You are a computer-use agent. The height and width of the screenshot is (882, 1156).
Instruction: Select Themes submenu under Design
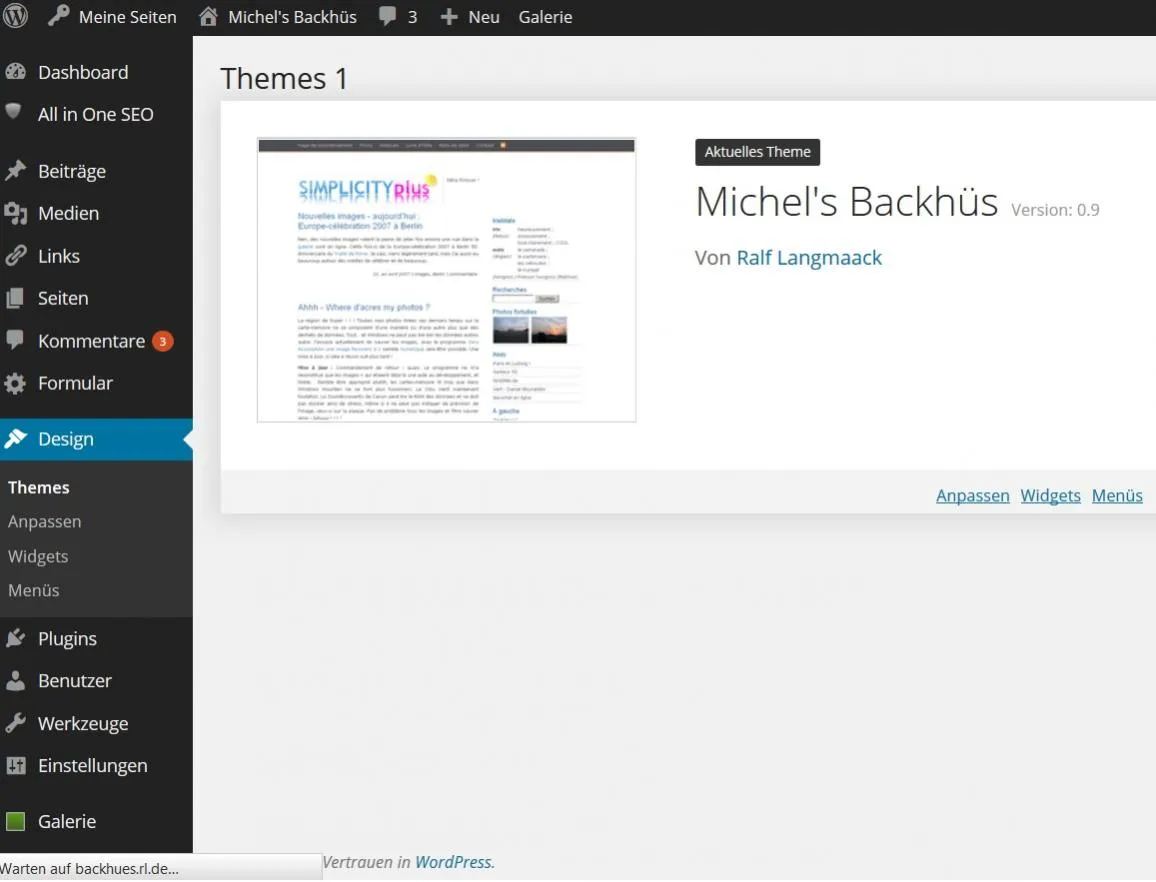[x=39, y=487]
